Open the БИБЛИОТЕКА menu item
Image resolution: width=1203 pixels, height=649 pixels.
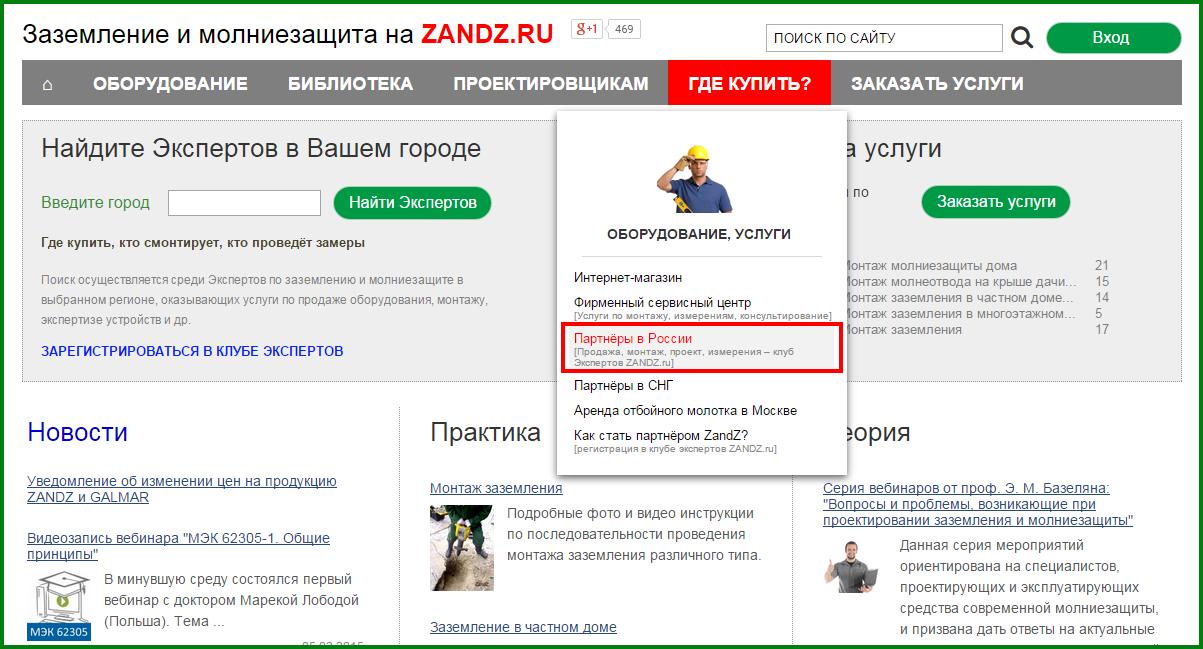pyautogui.click(x=350, y=84)
